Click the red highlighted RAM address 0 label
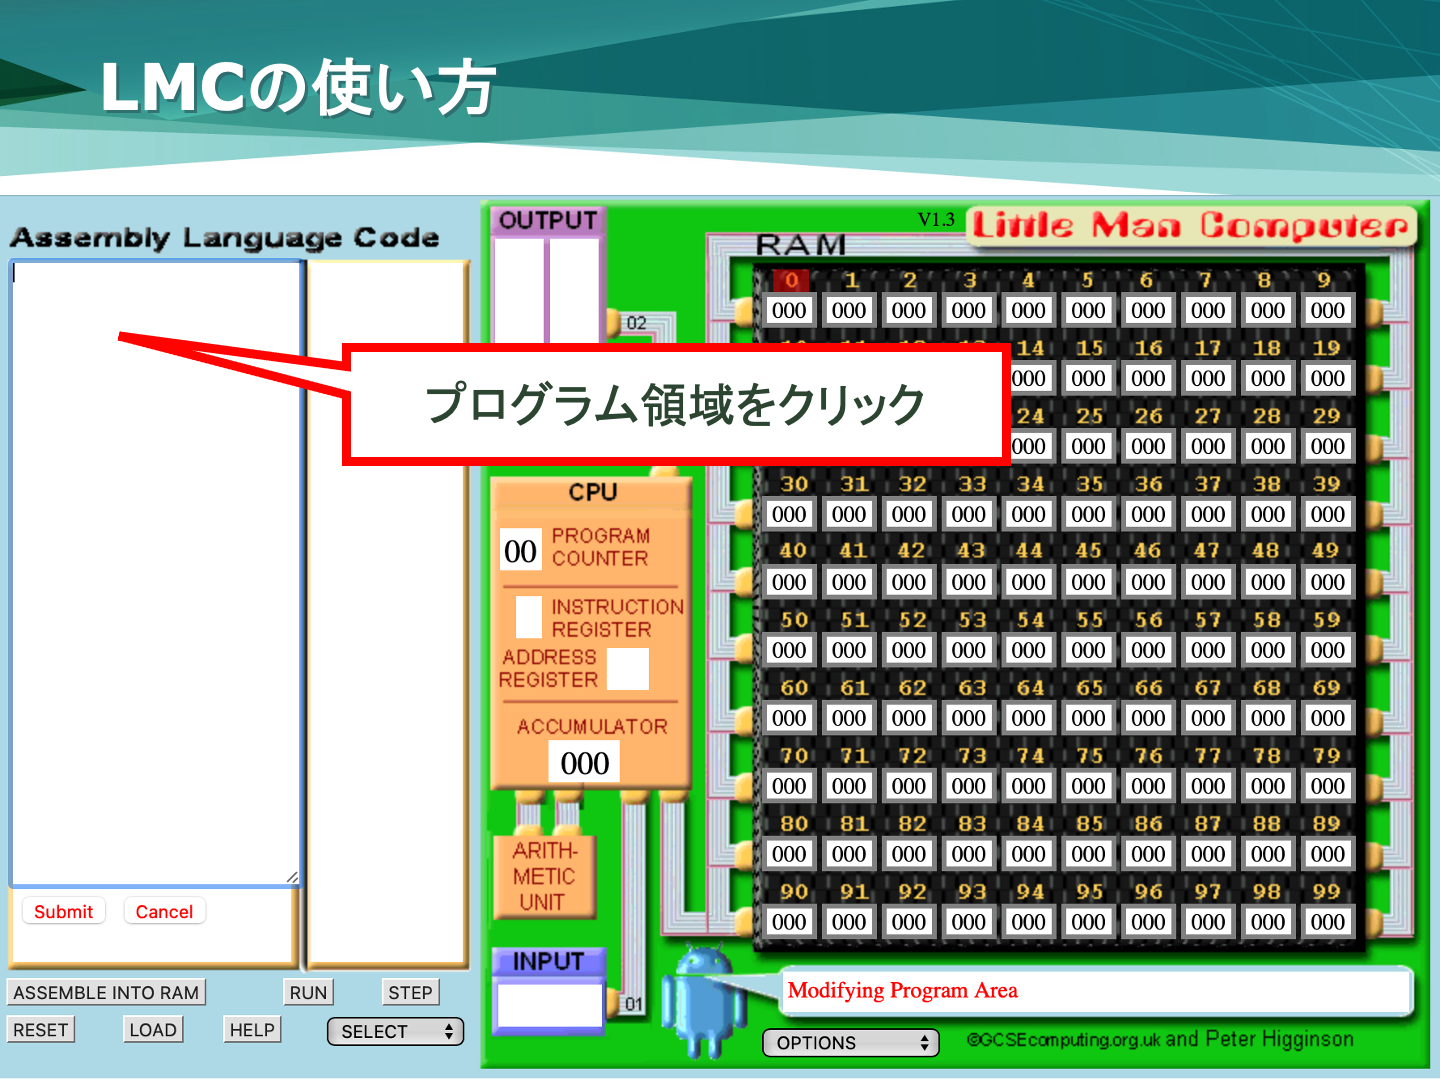1440x1080 pixels. 790,280
